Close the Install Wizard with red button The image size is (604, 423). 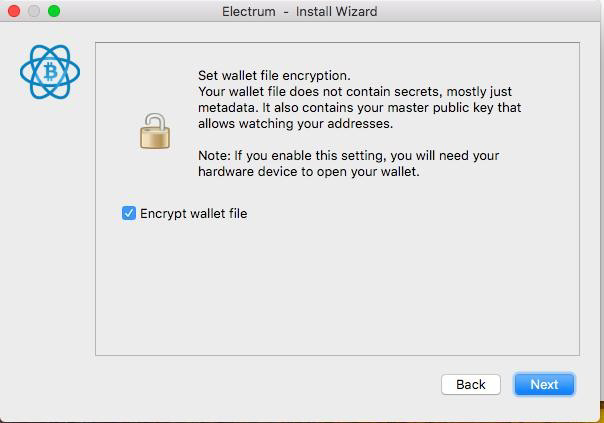click(x=14, y=11)
